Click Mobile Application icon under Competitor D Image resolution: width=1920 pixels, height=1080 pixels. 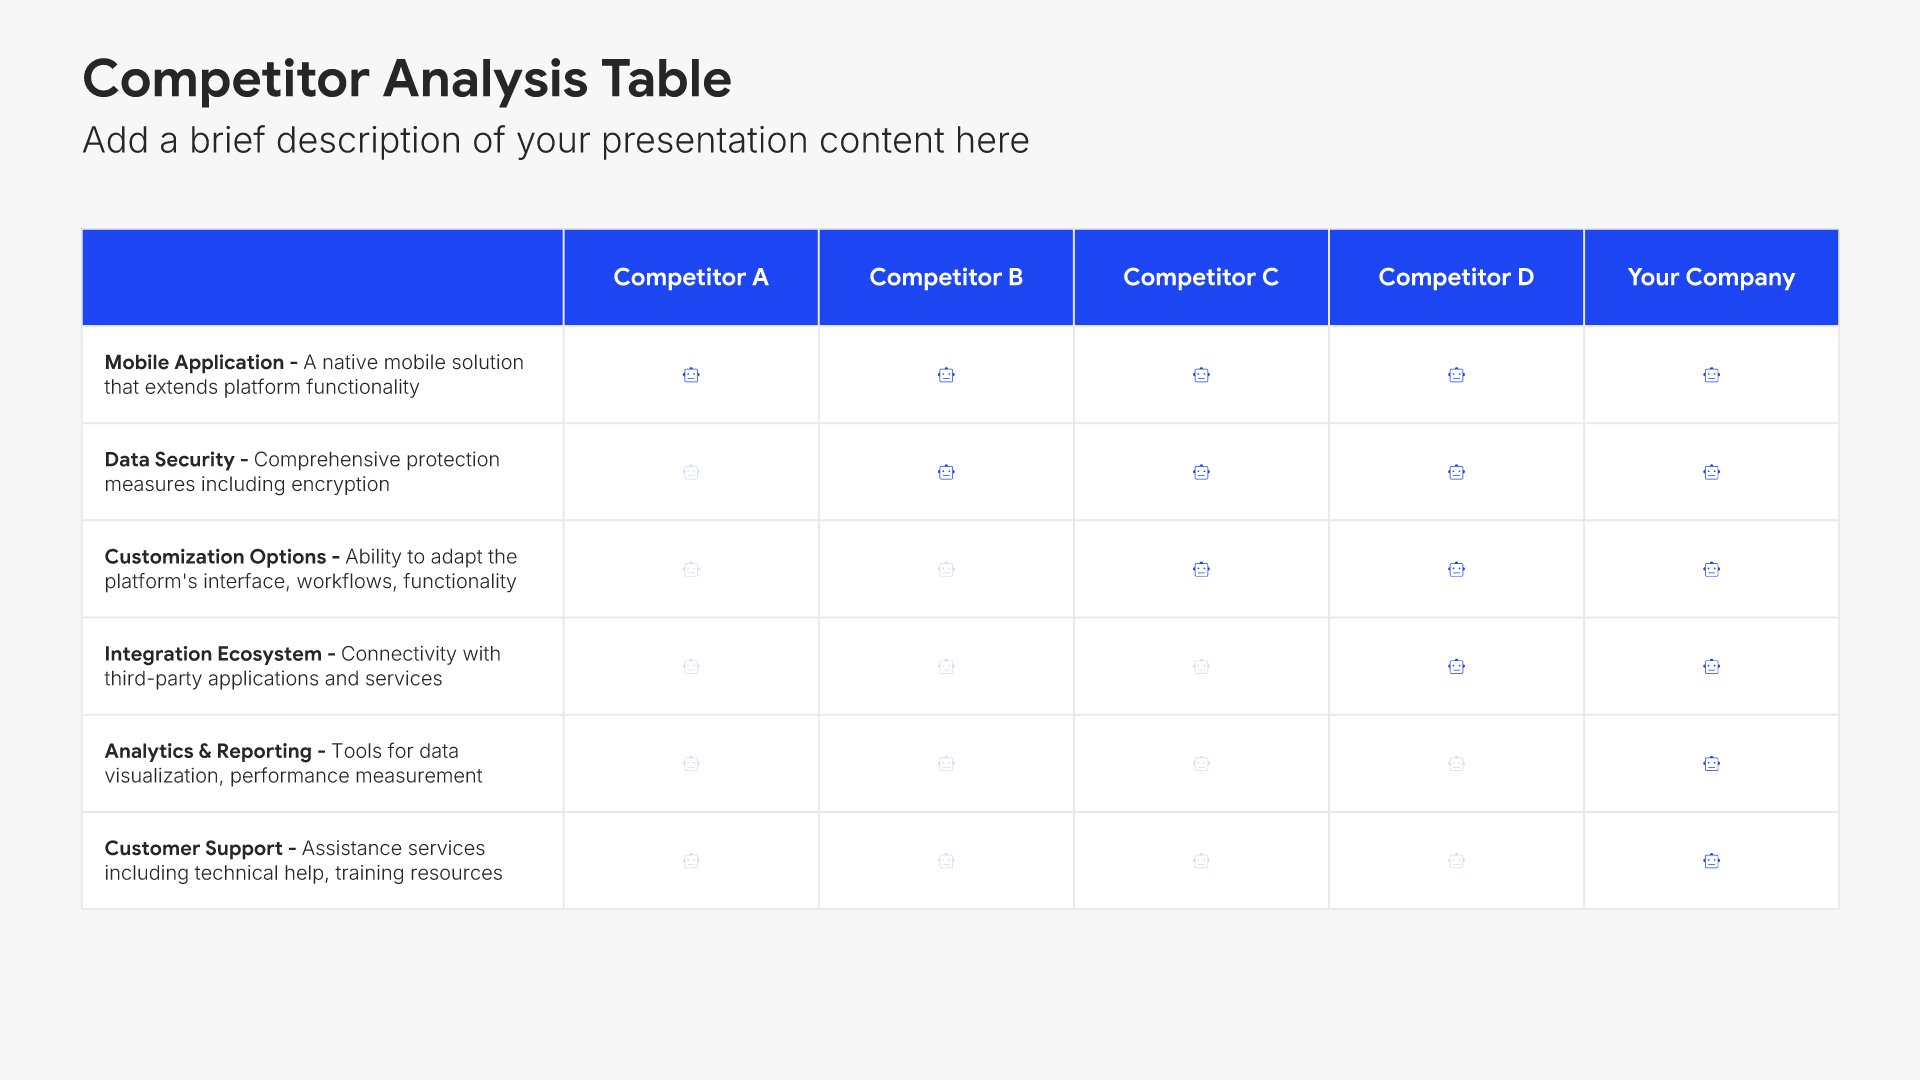pyautogui.click(x=1456, y=375)
